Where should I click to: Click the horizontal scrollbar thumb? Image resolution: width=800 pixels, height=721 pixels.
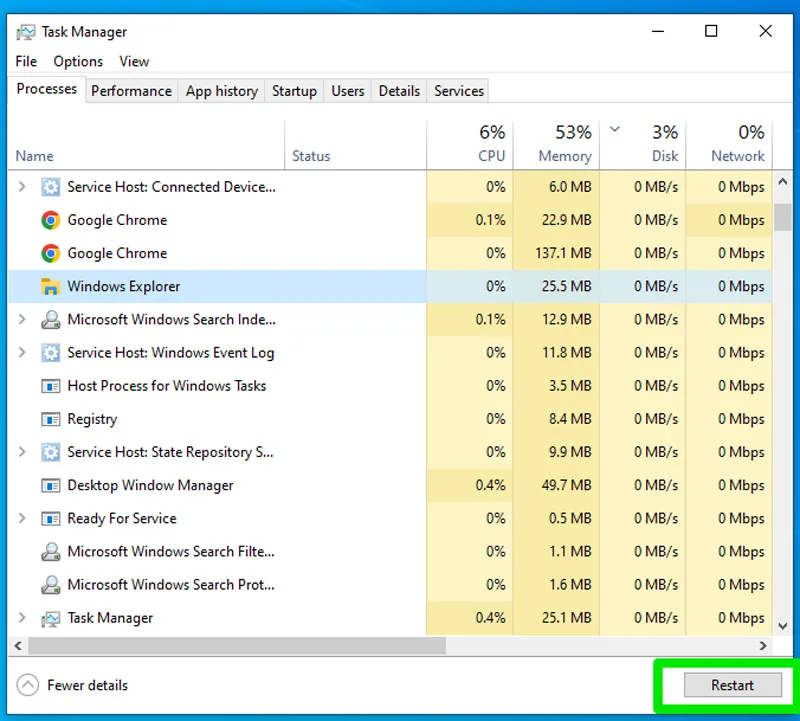pos(237,645)
